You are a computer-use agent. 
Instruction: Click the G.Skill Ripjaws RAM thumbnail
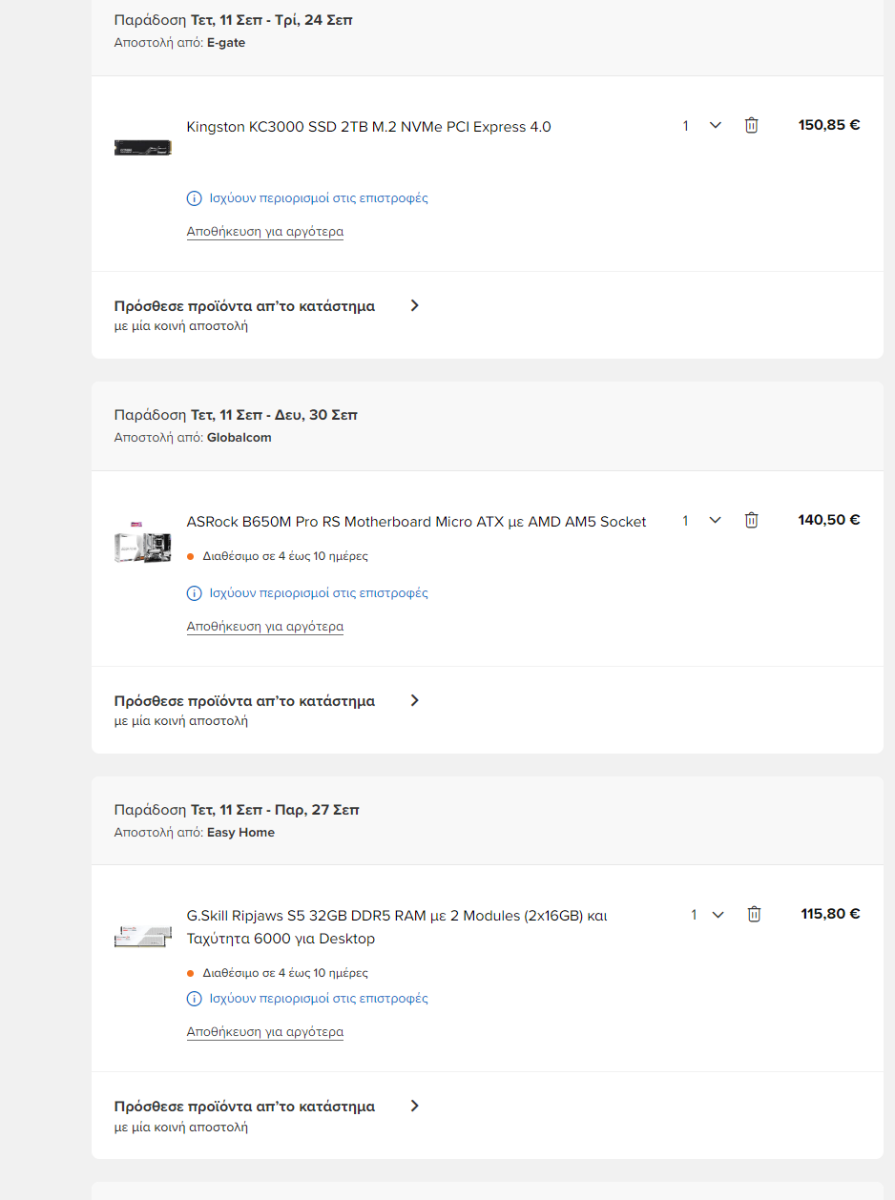[142, 937]
